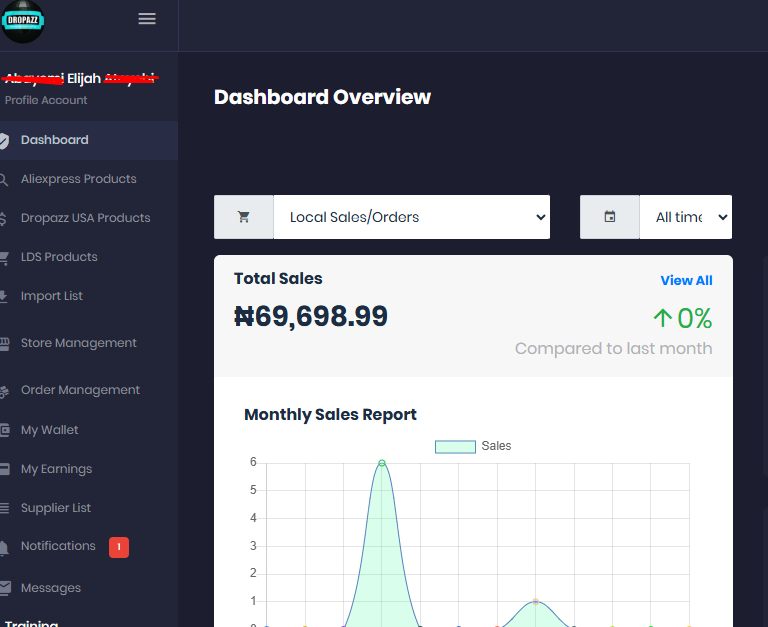
Task: Open the Profile Account link
Action: coord(46,100)
